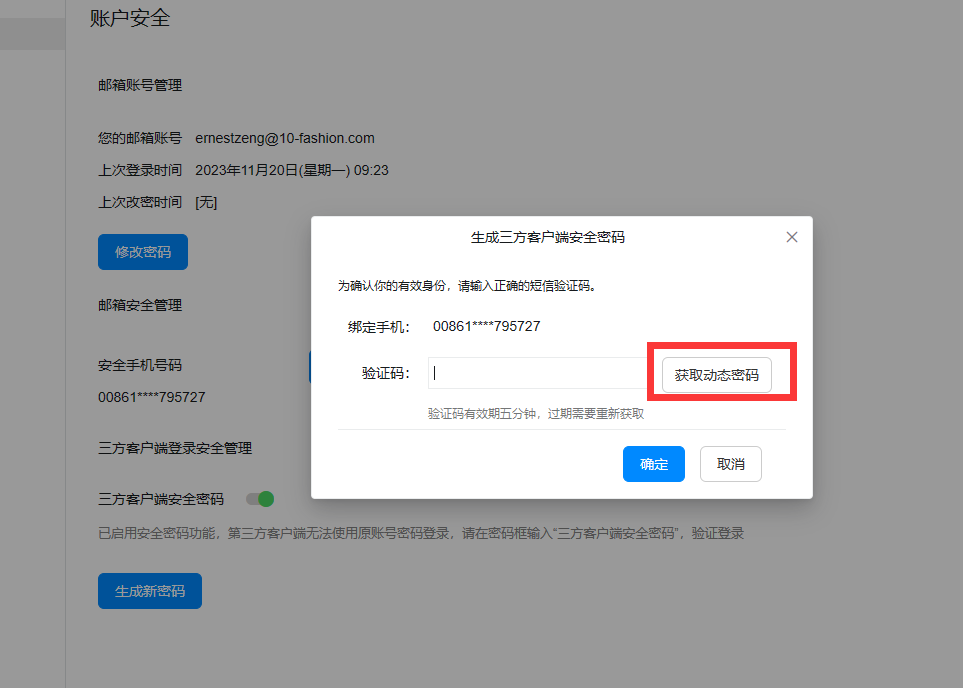The image size is (963, 688).
Task: Click the 生成新密码 button
Action: click(x=149, y=591)
